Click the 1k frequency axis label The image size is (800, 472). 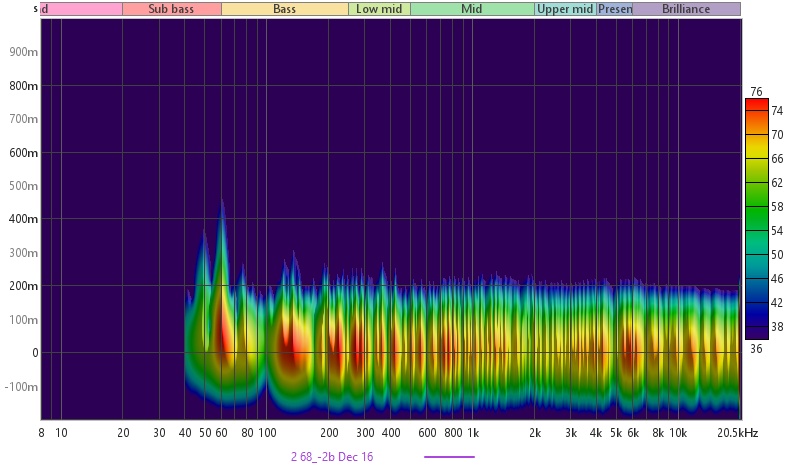pos(474,433)
